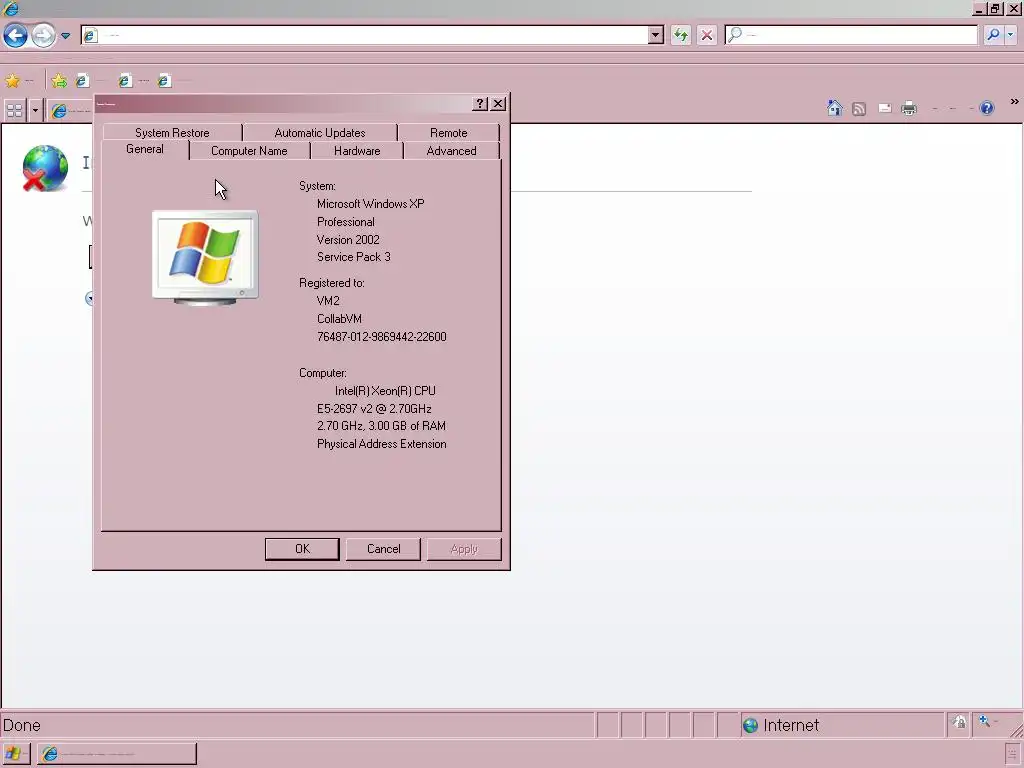The width and height of the screenshot is (1024, 768).
Task: Click the 'Intel(R) Xeon(R) CPU' text
Action: click(385, 391)
